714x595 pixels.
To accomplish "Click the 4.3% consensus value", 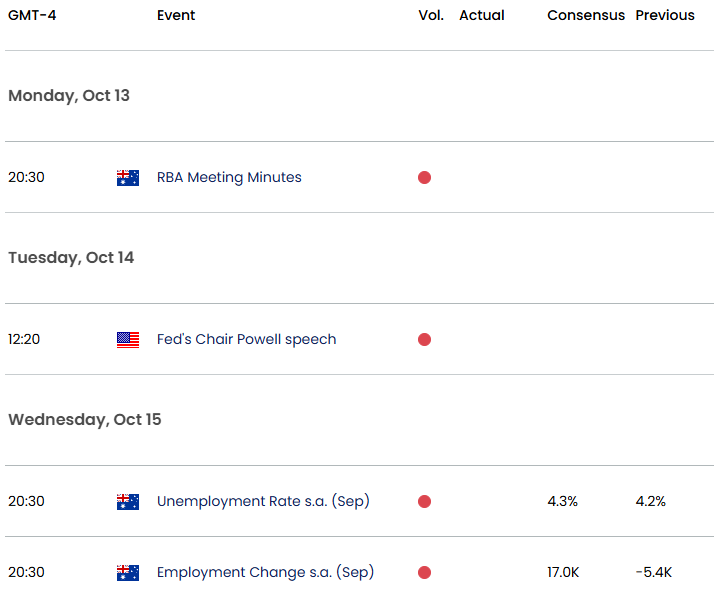I will coord(562,501).
